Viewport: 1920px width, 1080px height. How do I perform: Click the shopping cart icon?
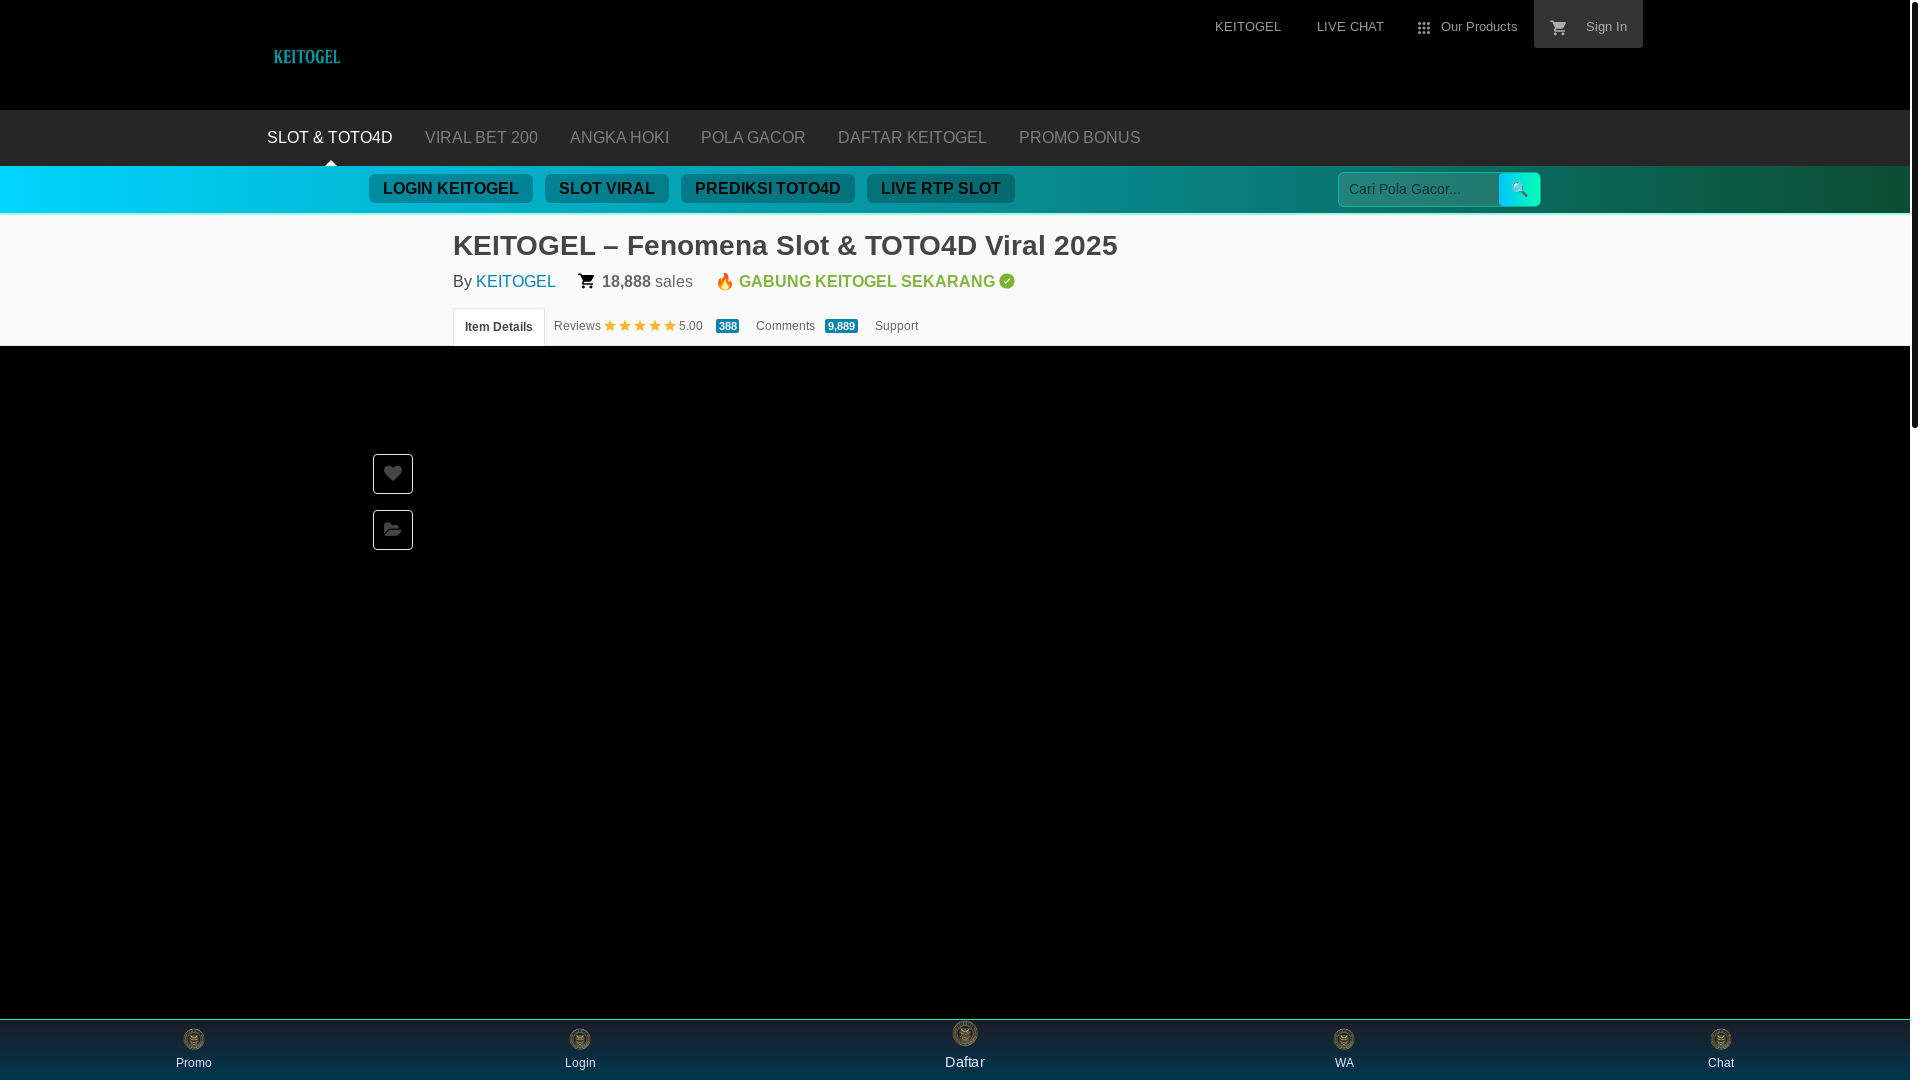[1558, 28]
